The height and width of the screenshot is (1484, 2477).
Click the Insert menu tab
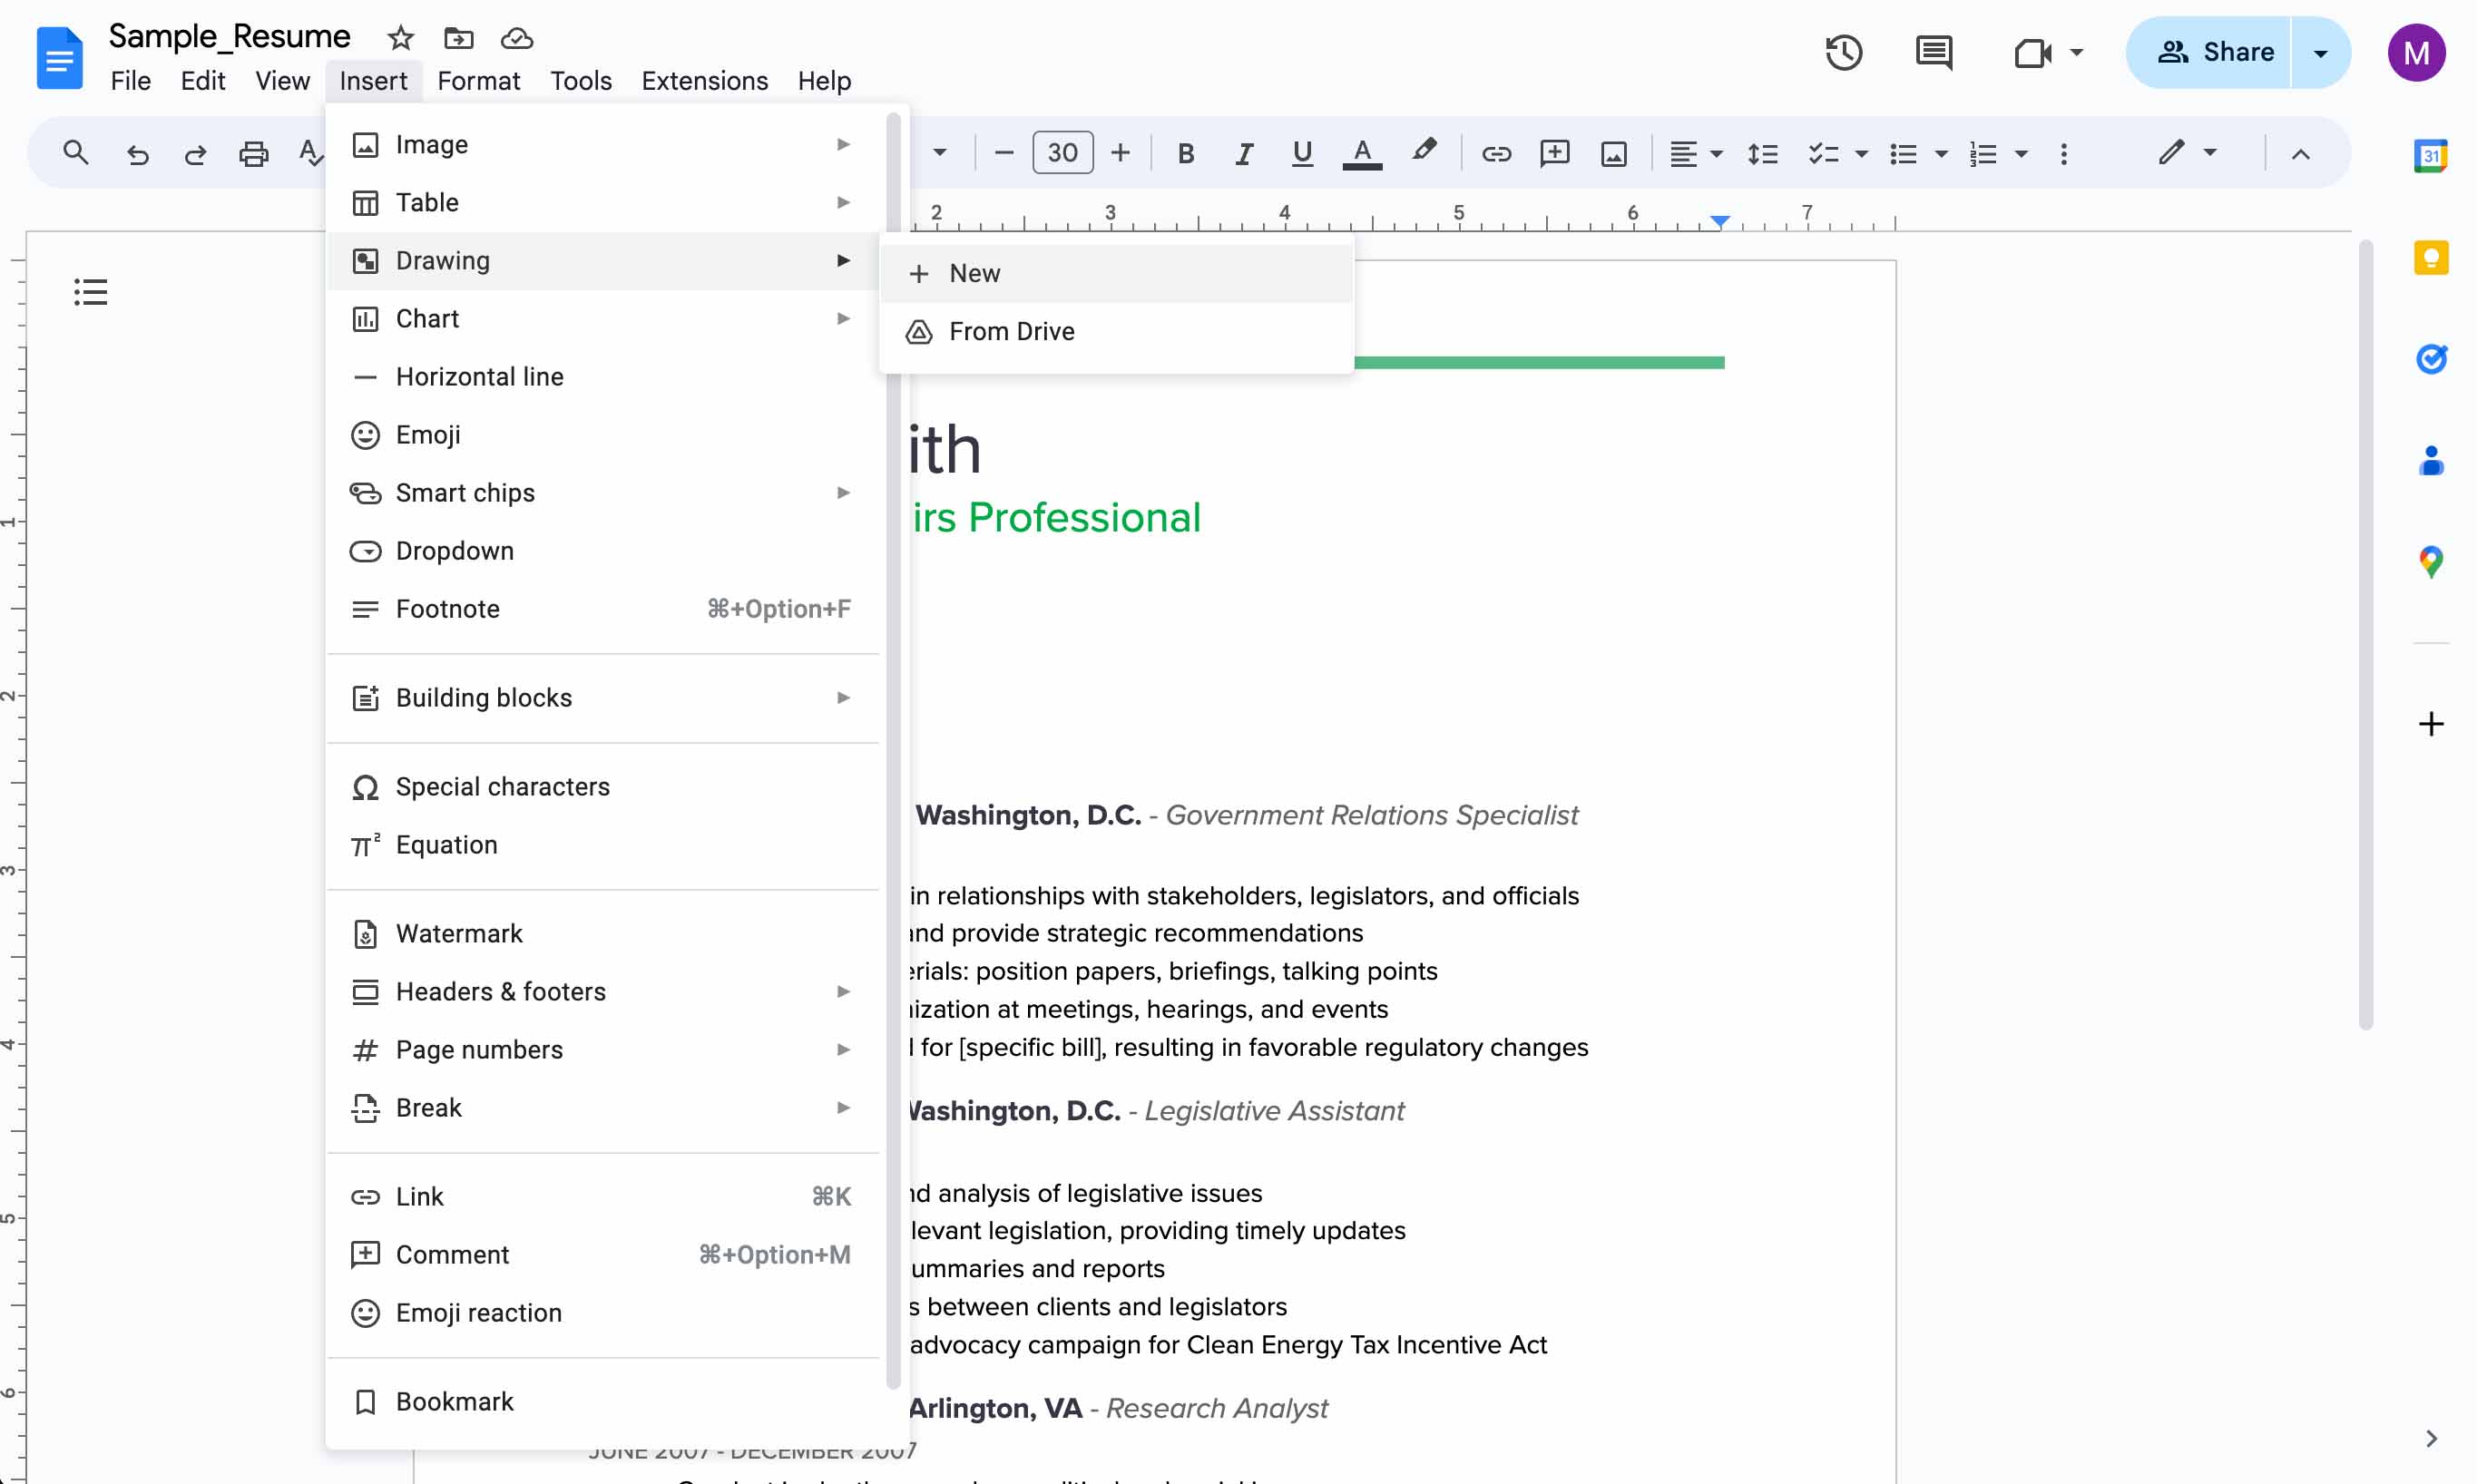click(373, 80)
